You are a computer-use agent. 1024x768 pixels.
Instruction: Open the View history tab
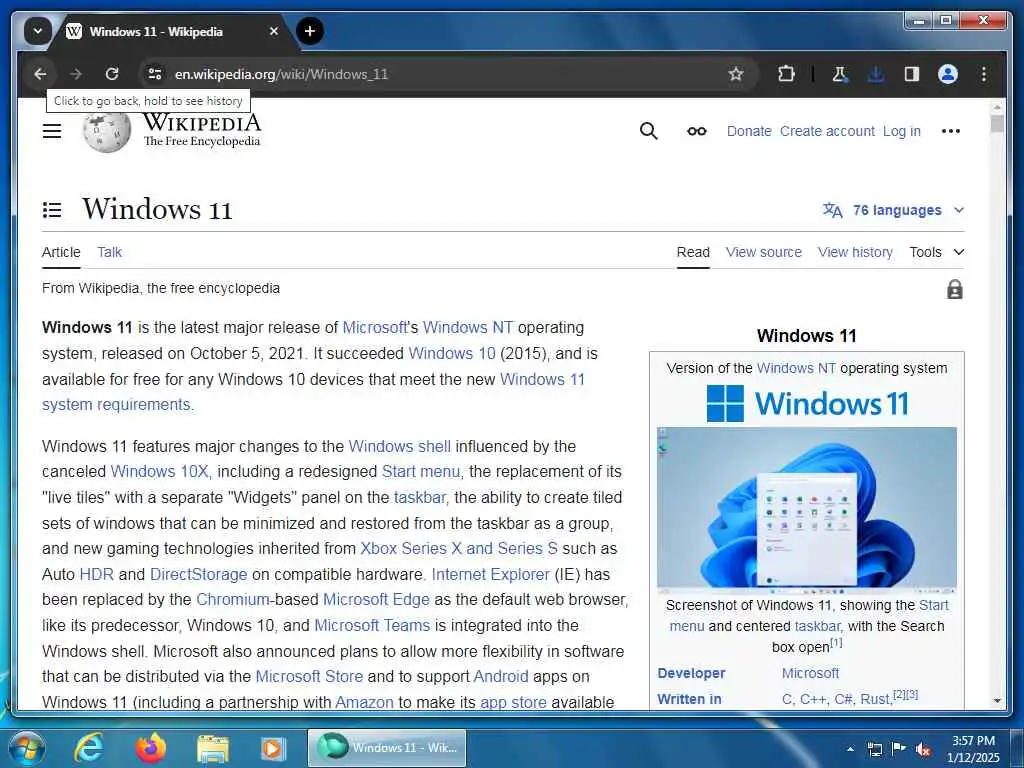coord(855,252)
